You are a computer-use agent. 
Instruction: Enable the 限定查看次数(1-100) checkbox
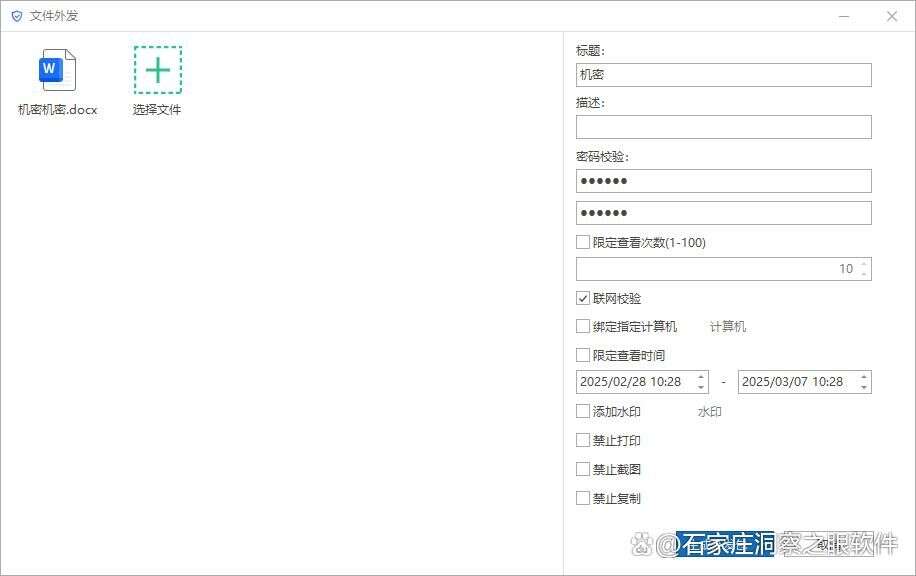[582, 241]
